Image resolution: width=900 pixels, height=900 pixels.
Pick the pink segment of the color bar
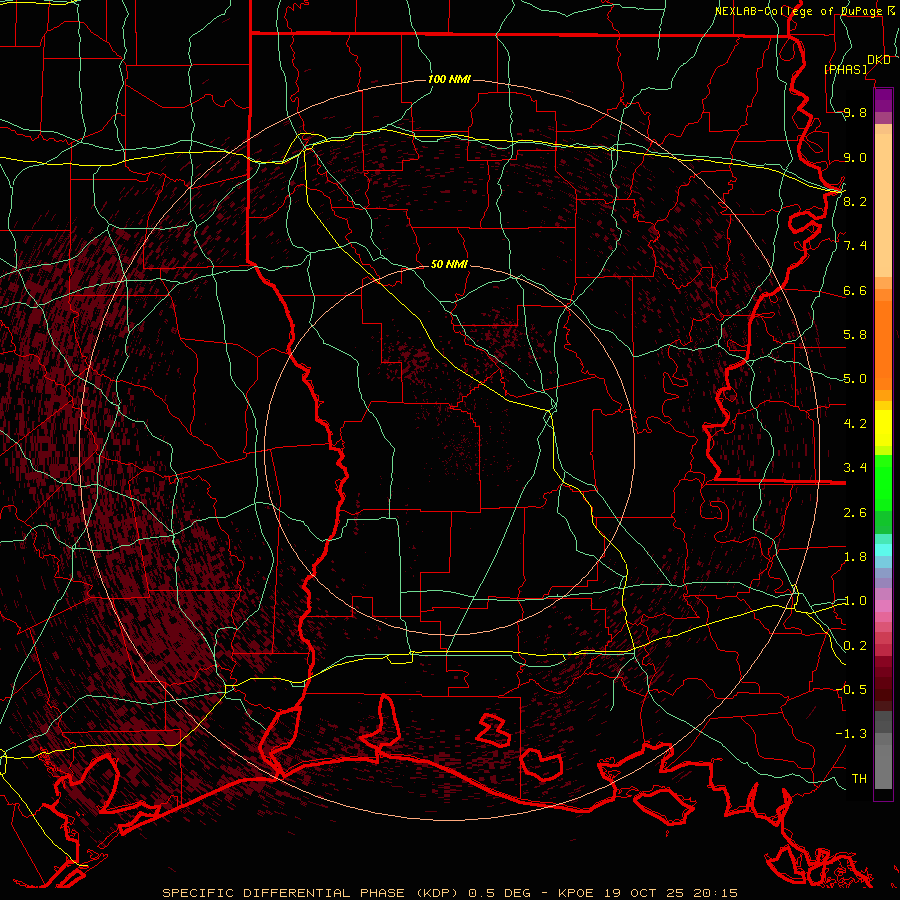(x=883, y=606)
